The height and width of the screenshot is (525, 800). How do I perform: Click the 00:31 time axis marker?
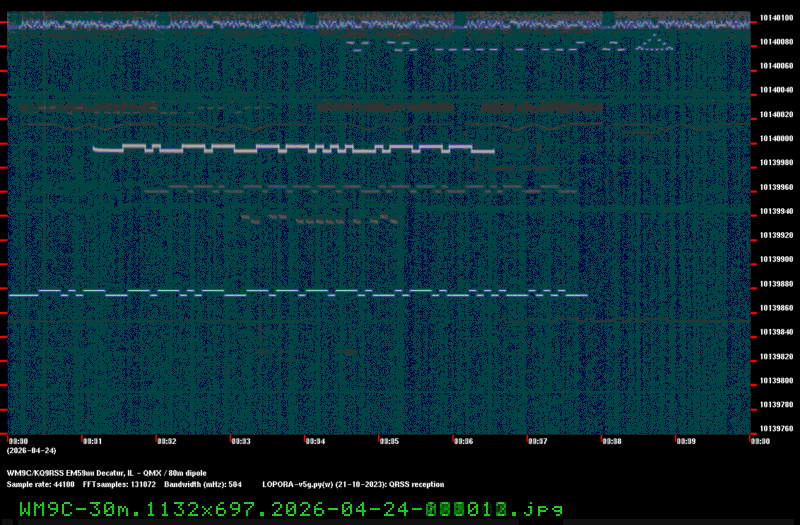pyautogui.click(x=92, y=441)
